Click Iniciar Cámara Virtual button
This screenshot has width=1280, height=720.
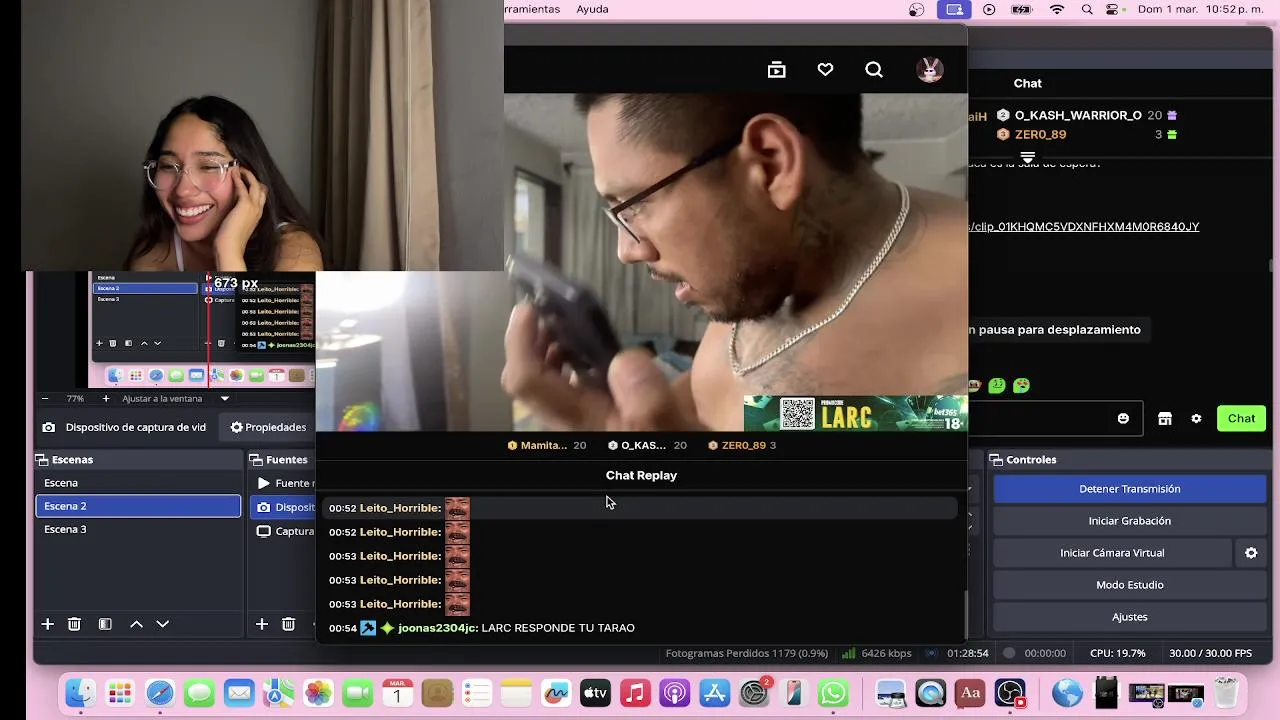tap(1112, 553)
